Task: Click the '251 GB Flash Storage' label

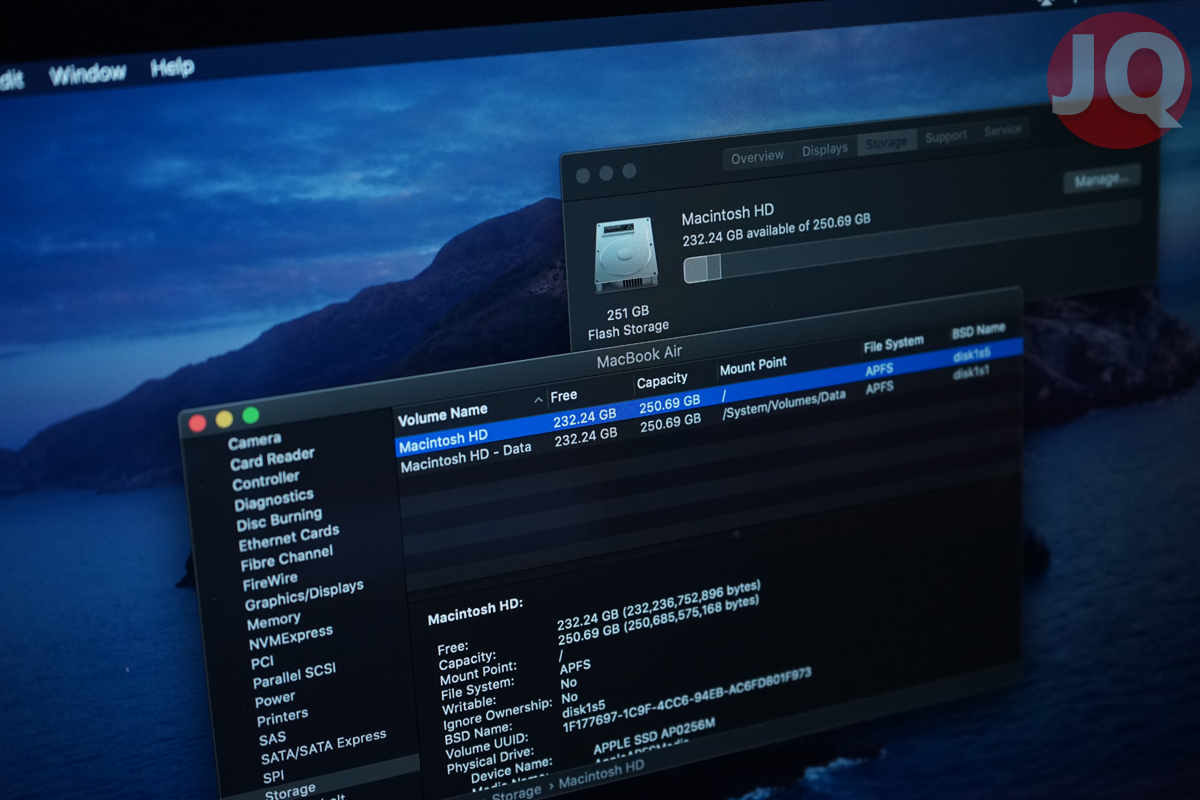Action: click(629, 321)
